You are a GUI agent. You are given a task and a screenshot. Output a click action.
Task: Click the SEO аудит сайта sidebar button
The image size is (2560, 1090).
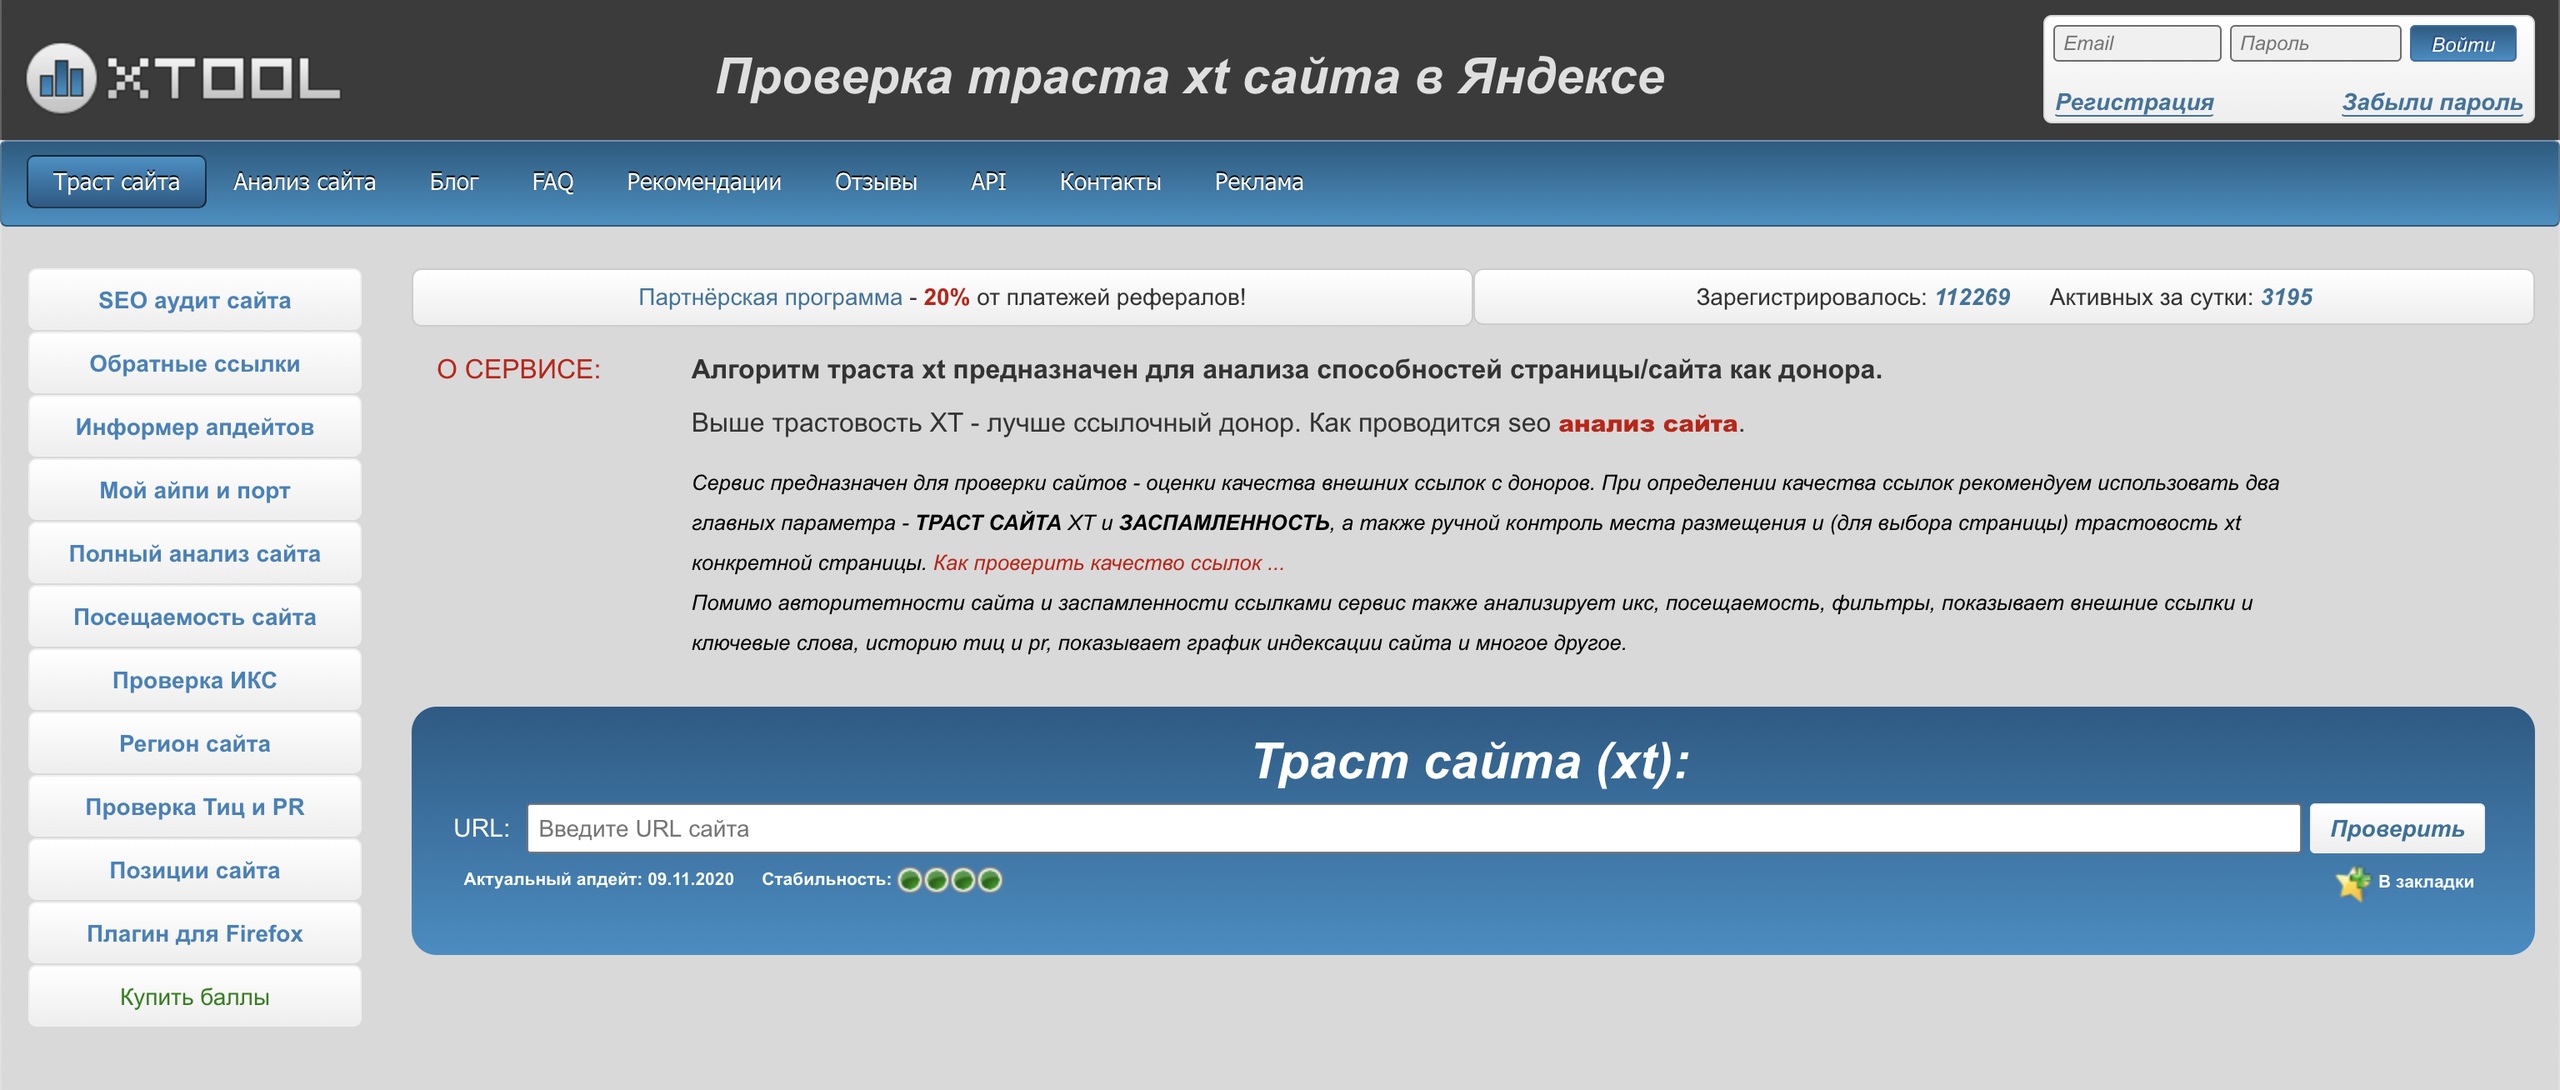click(194, 300)
